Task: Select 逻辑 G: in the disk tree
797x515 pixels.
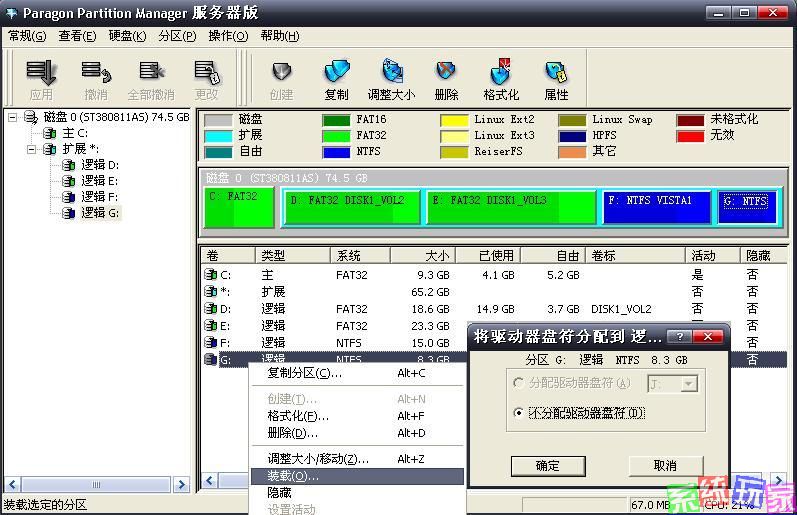Action: pyautogui.click(x=100, y=213)
